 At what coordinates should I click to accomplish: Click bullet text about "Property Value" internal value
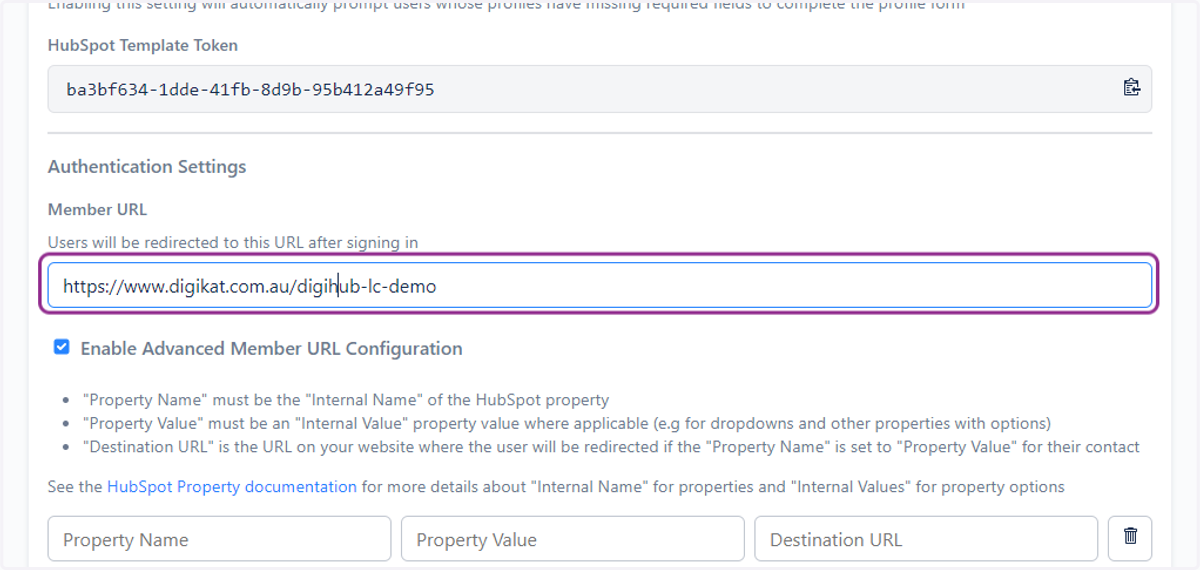point(567,423)
